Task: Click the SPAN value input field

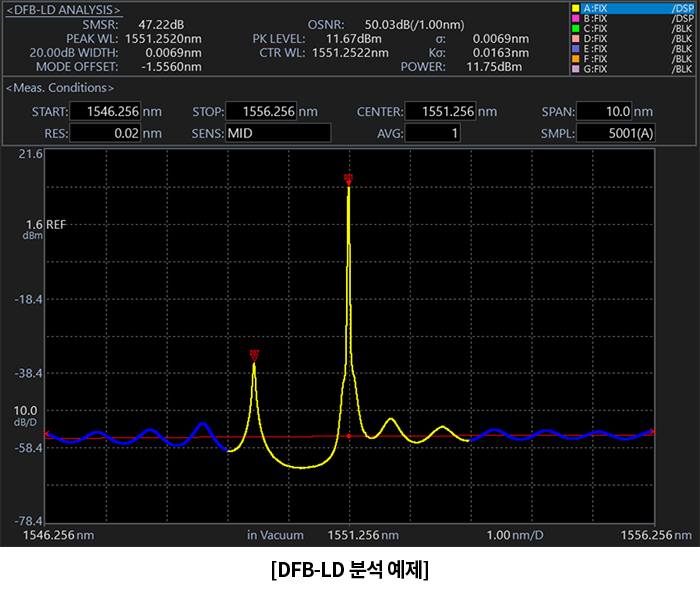Action: click(x=604, y=111)
